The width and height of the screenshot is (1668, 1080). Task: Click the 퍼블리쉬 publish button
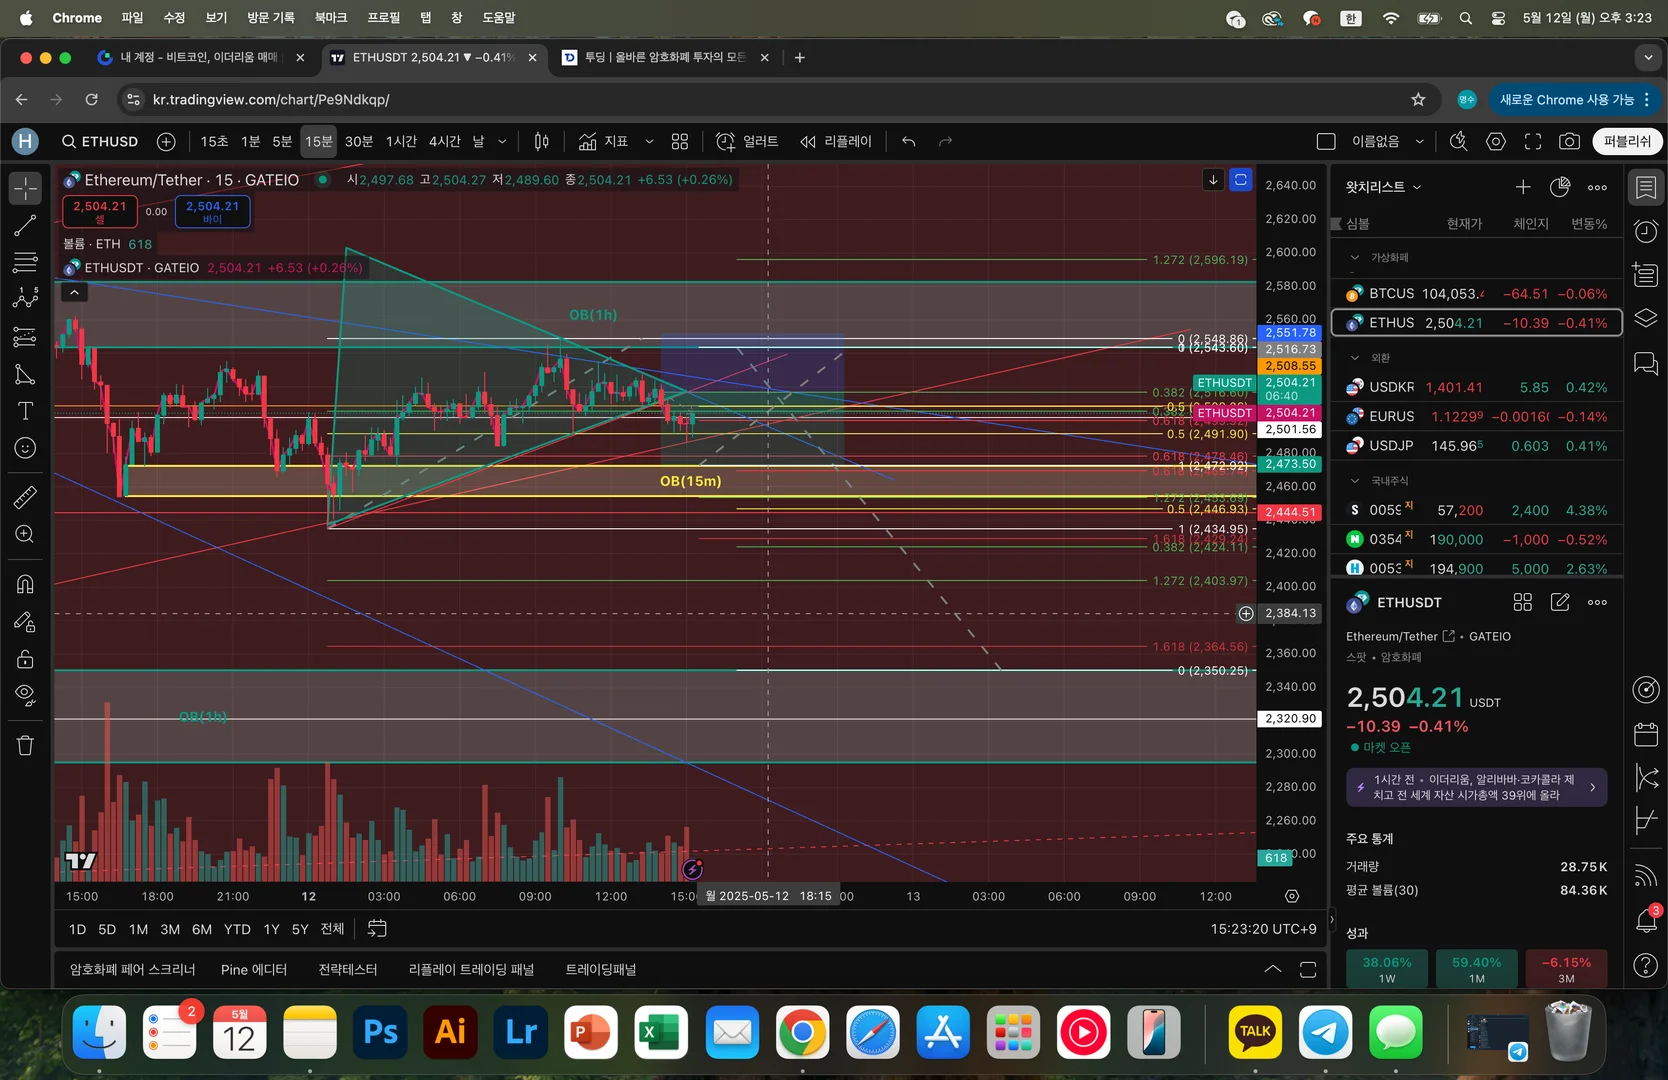1627,142
